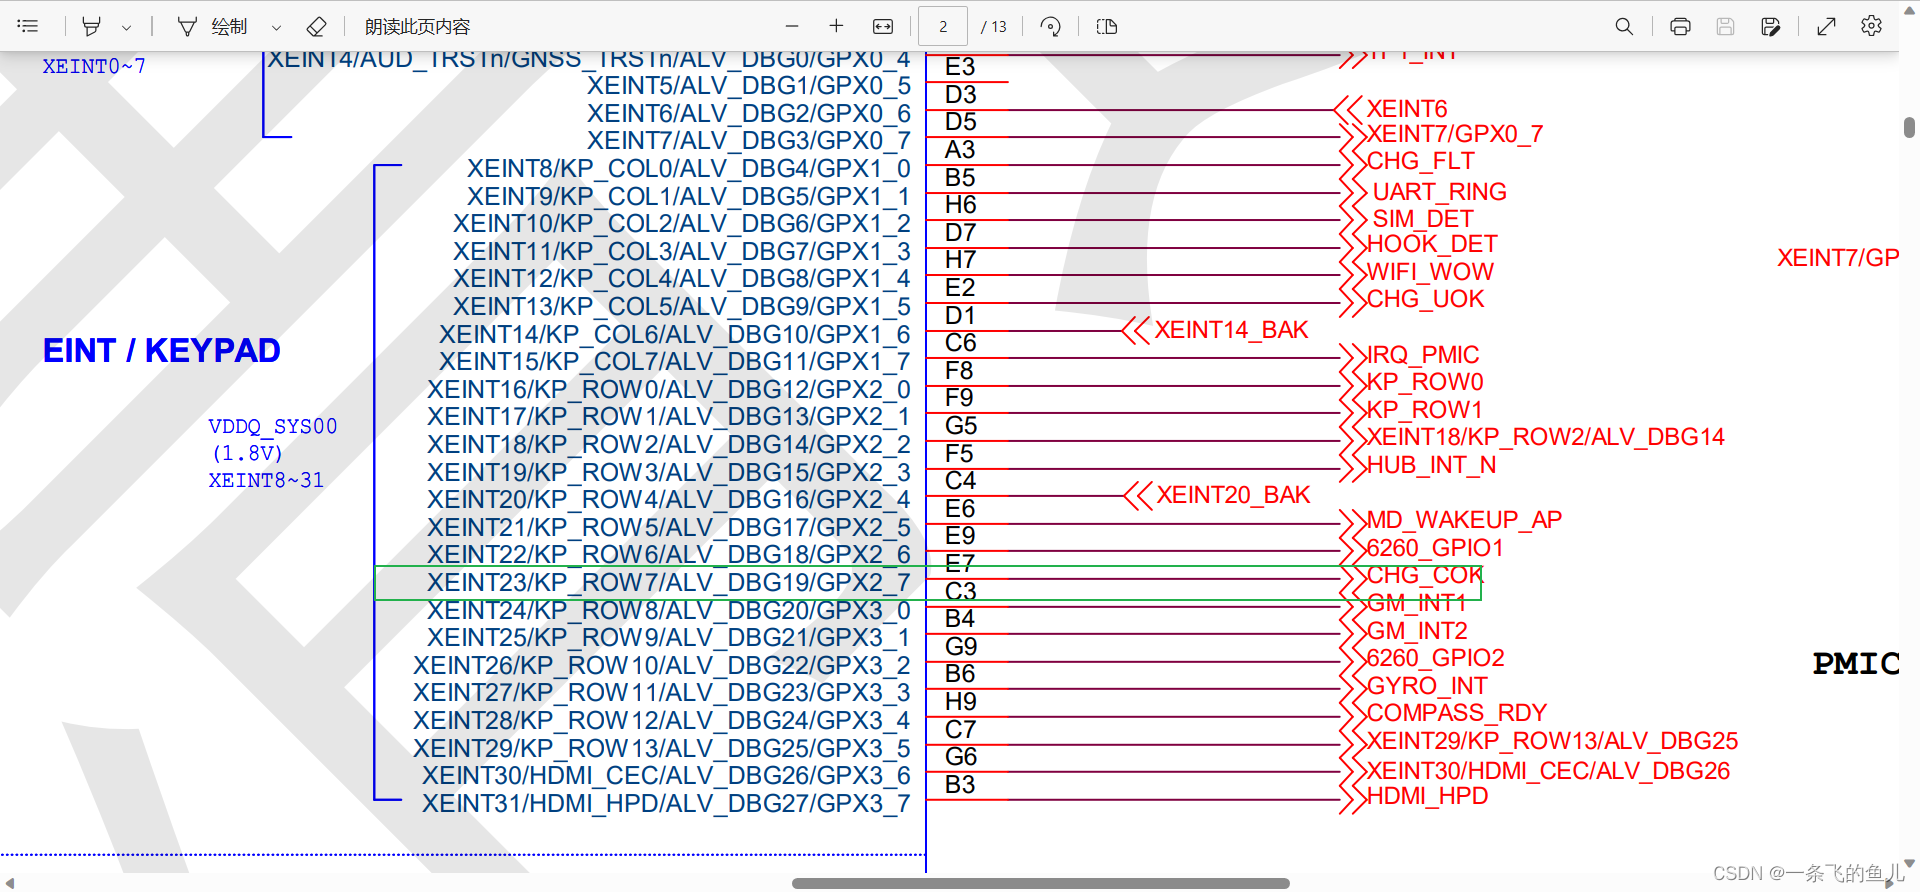Switch page view layout
The width and height of the screenshot is (1920, 892).
pos(1107,26)
